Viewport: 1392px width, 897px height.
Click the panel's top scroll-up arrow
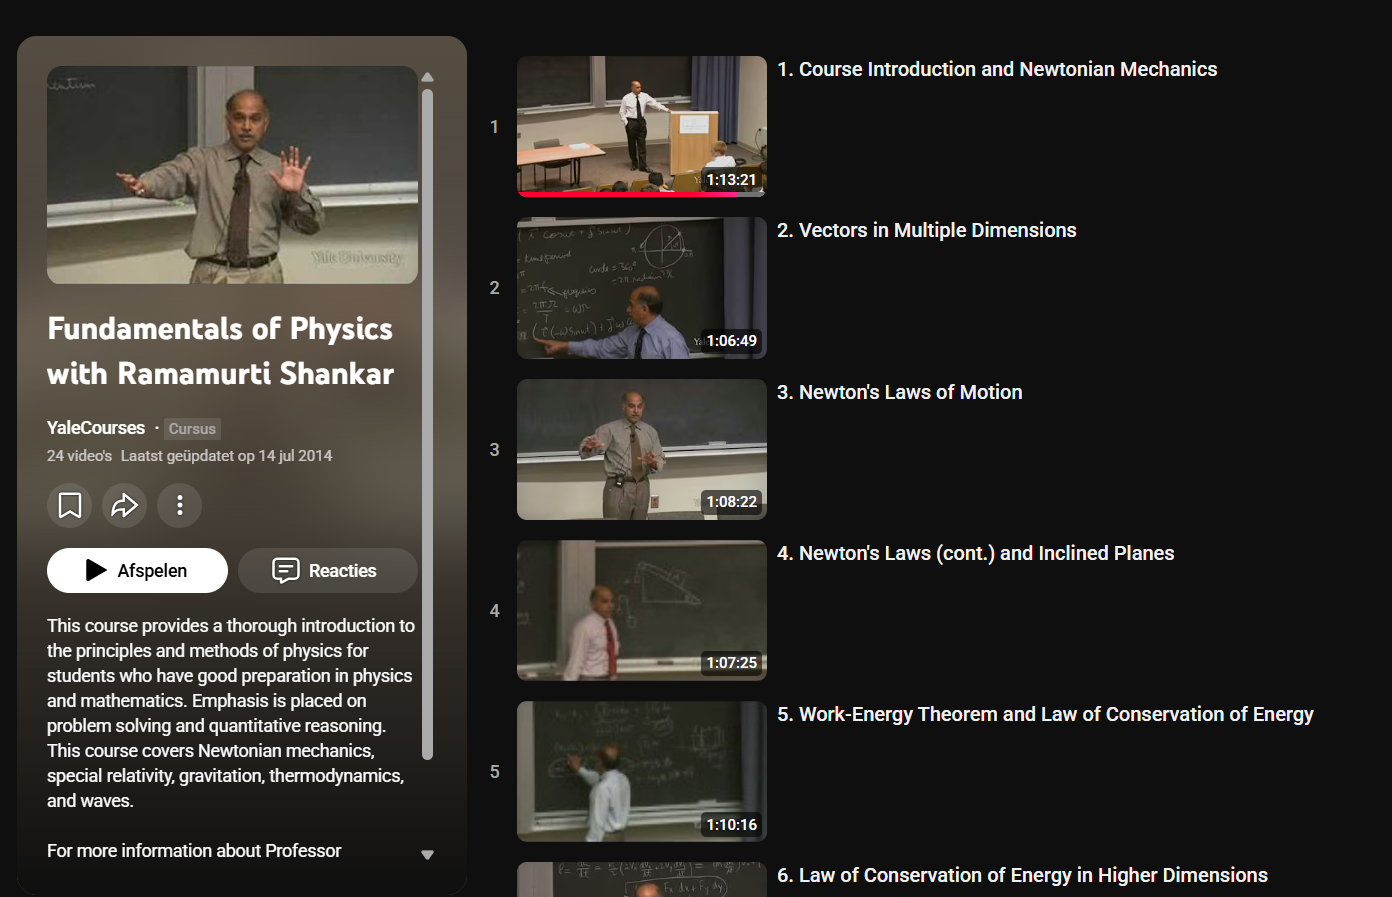coord(428,77)
